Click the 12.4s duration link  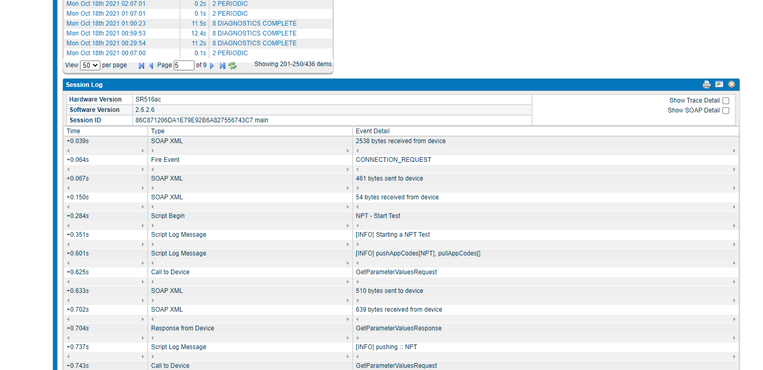(x=199, y=33)
